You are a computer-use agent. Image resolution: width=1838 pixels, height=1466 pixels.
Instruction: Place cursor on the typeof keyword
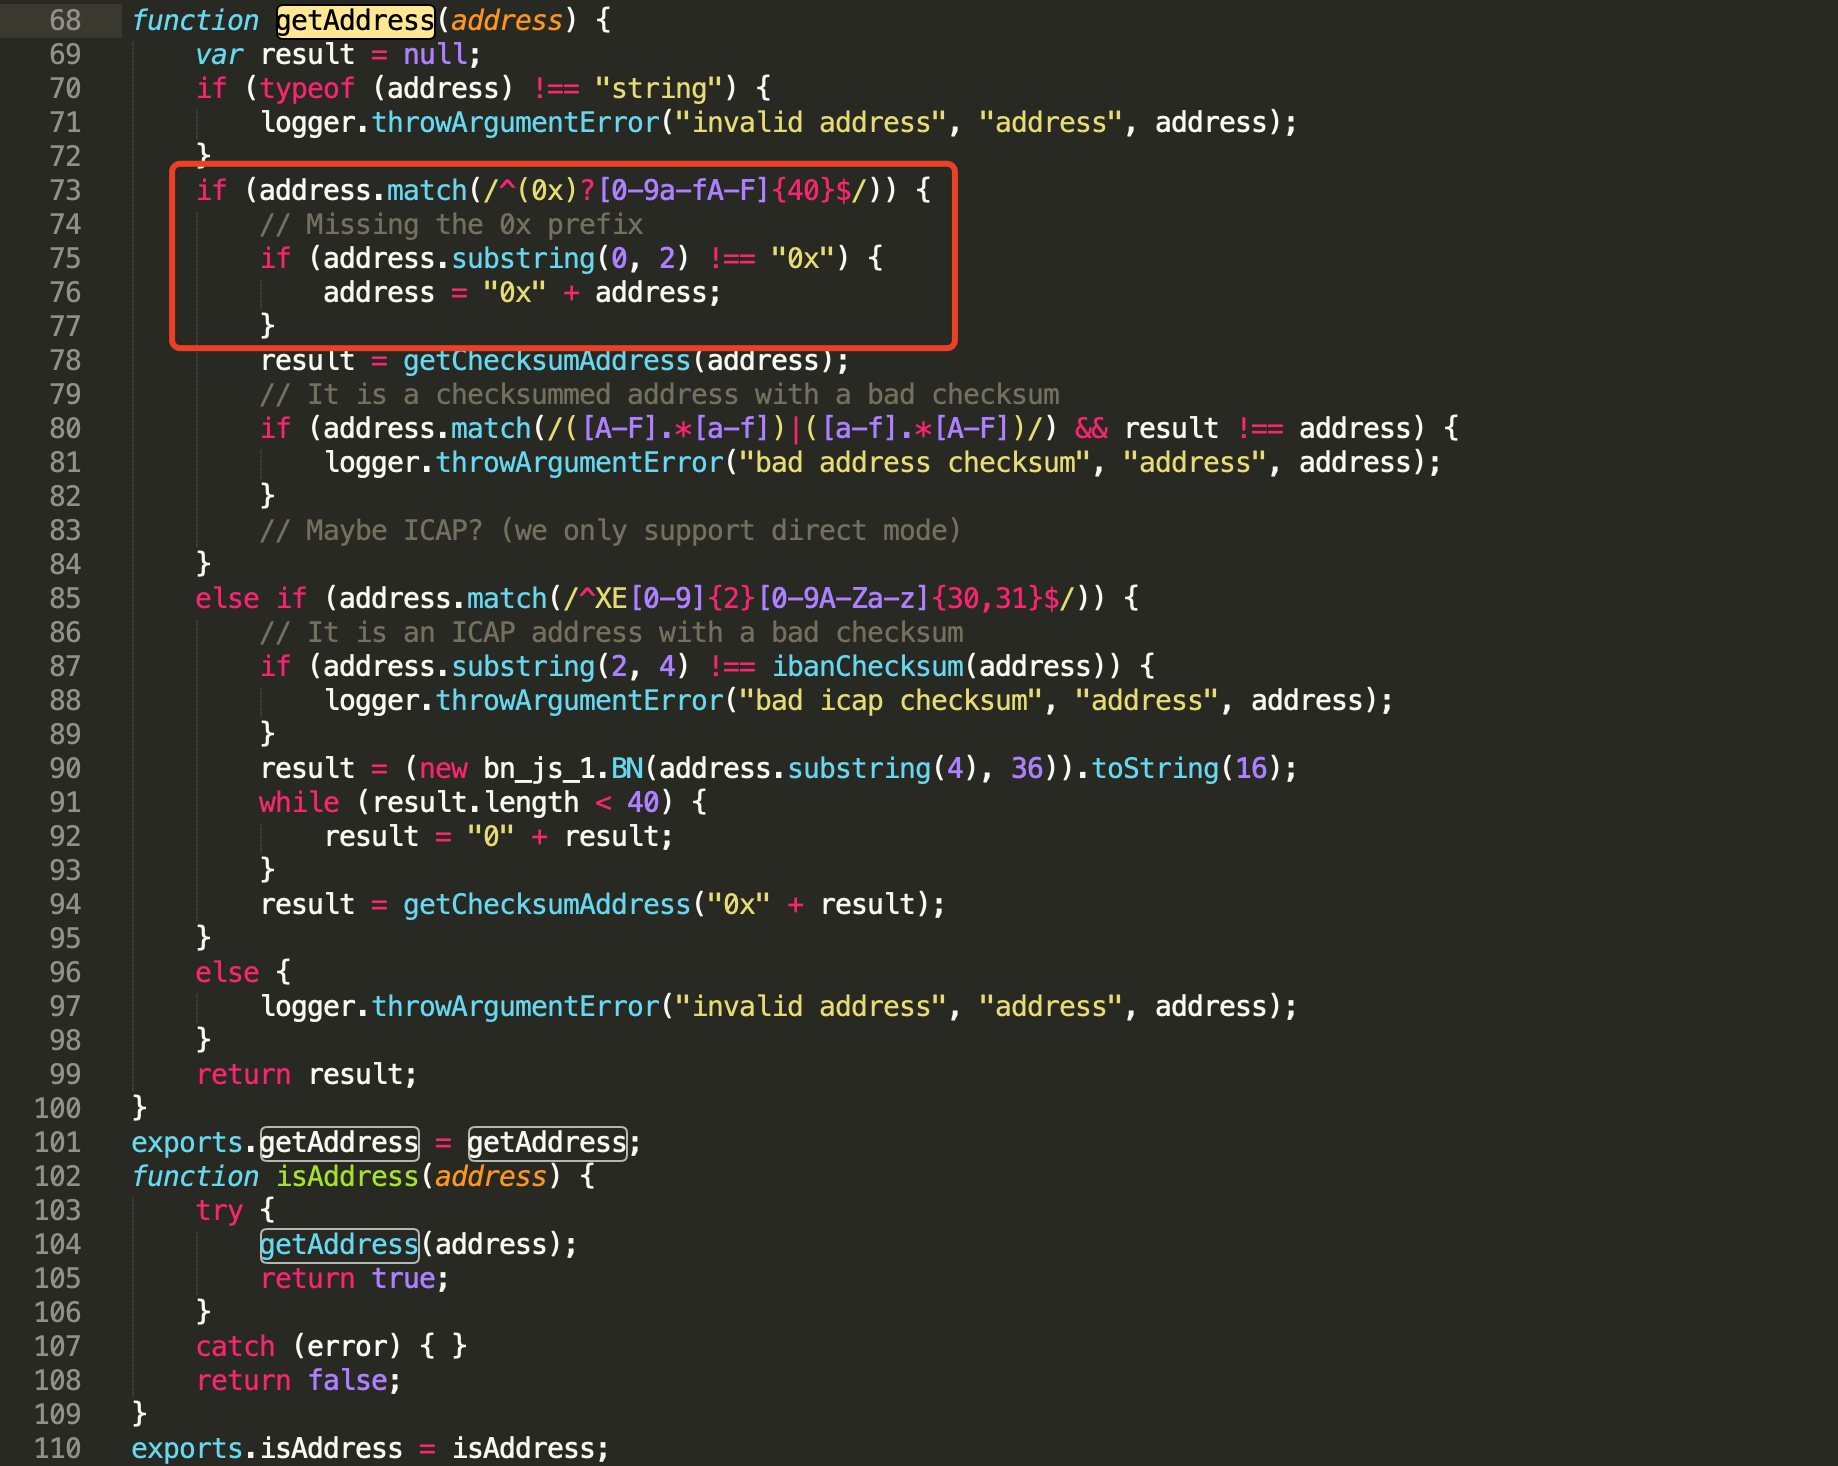(307, 88)
